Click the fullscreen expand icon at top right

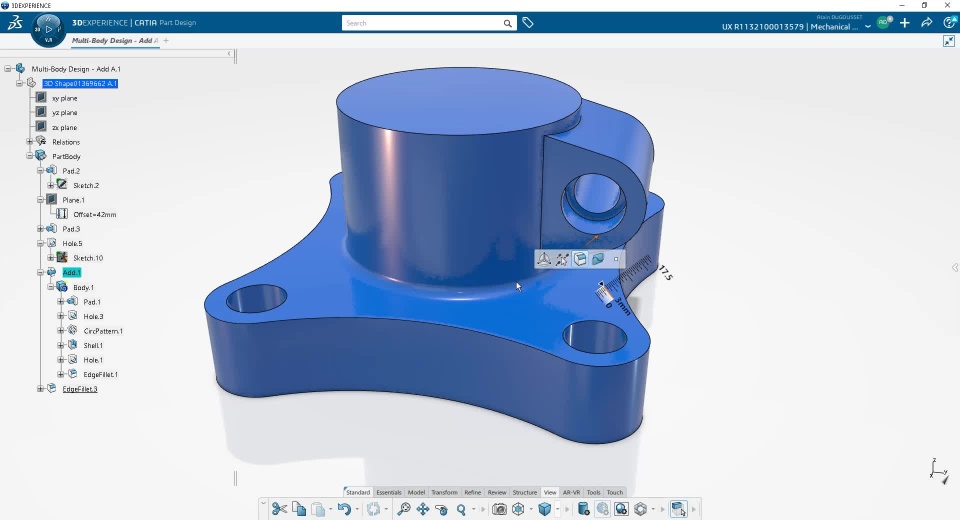click(949, 41)
